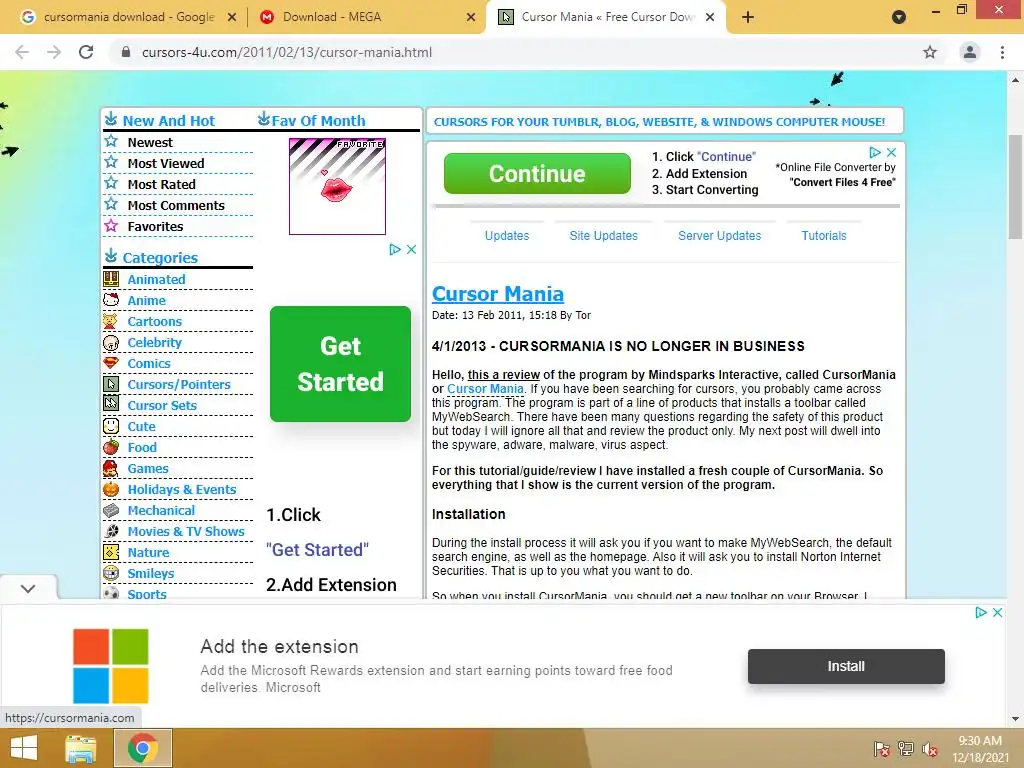Click the Cursor Sets category icon
This screenshot has height=768, width=1024.
click(111, 405)
